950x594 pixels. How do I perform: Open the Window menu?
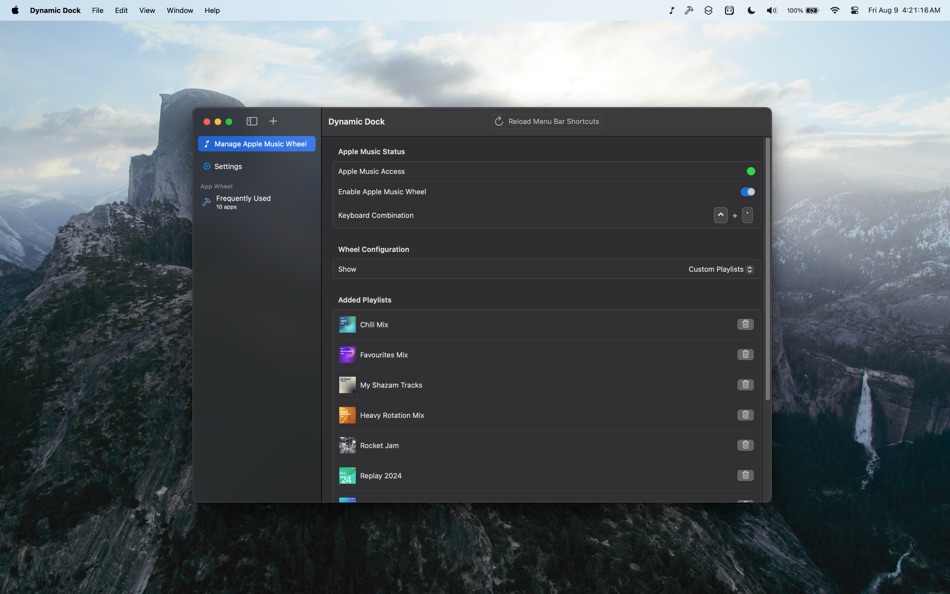pos(179,10)
